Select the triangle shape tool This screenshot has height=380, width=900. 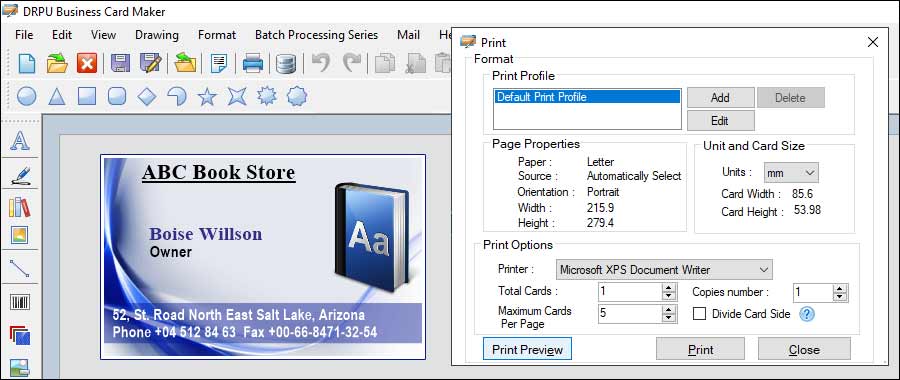click(56, 96)
